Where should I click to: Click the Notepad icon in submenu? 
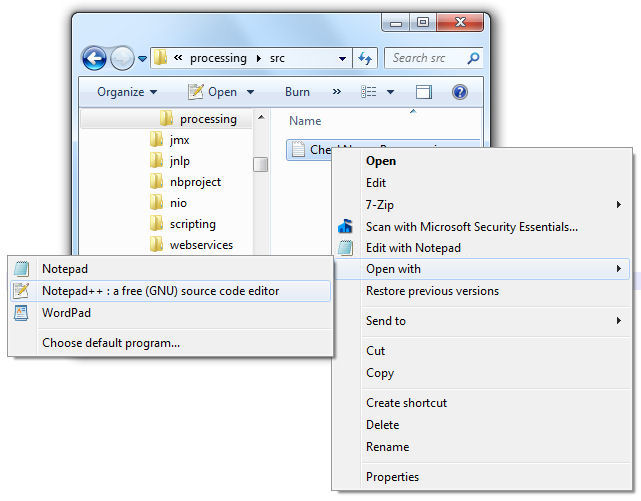[21, 269]
